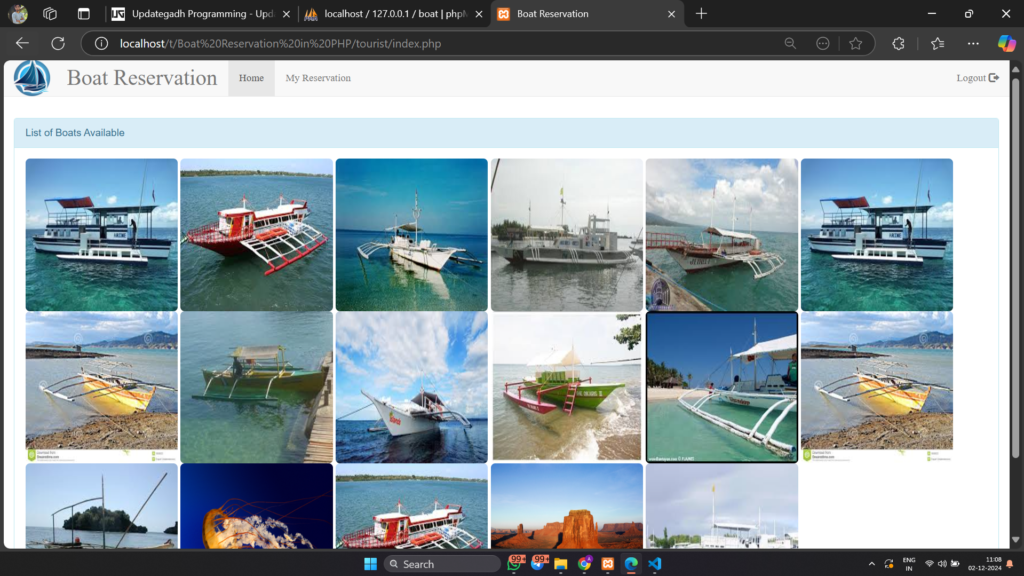
Task: Show hidden system tray icons
Action: (871, 564)
